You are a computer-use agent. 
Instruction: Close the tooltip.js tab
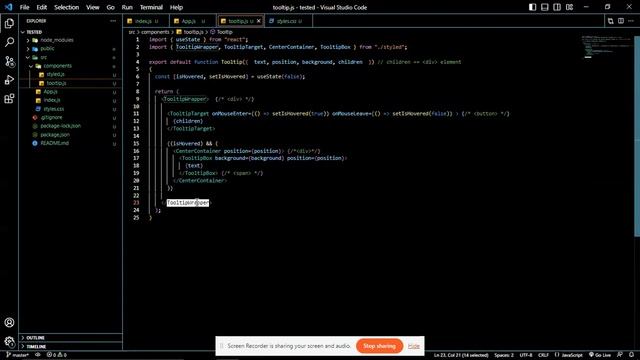tap(258, 21)
